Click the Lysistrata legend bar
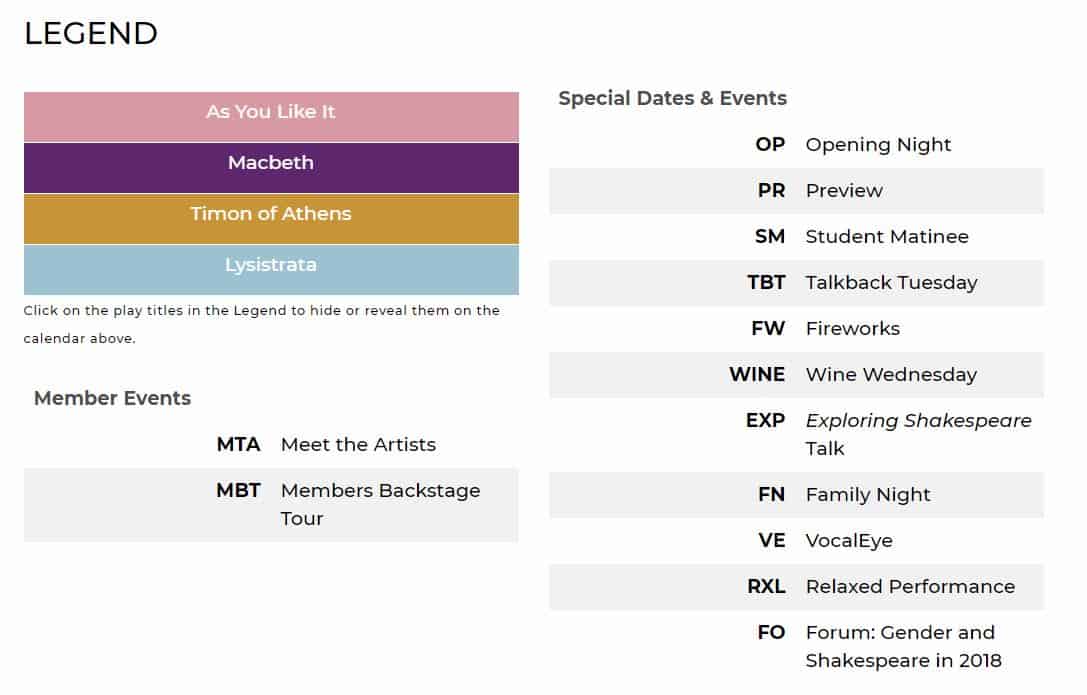This screenshot has height=695, width=1087. [x=271, y=270]
